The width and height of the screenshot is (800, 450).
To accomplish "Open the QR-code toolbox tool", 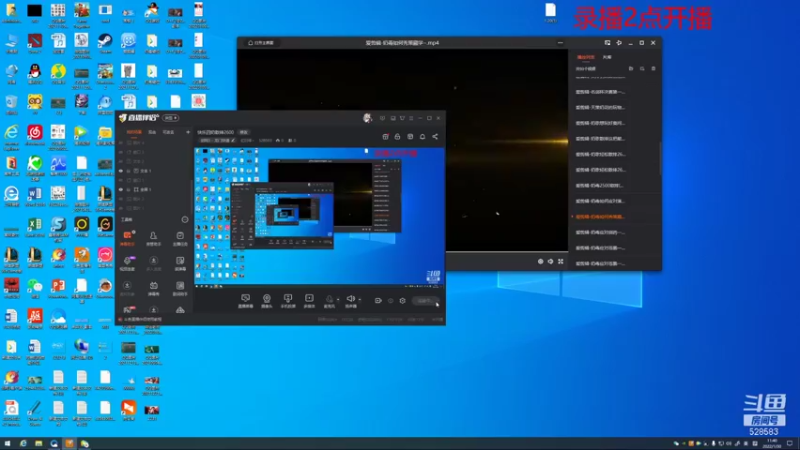I will 180,288.
